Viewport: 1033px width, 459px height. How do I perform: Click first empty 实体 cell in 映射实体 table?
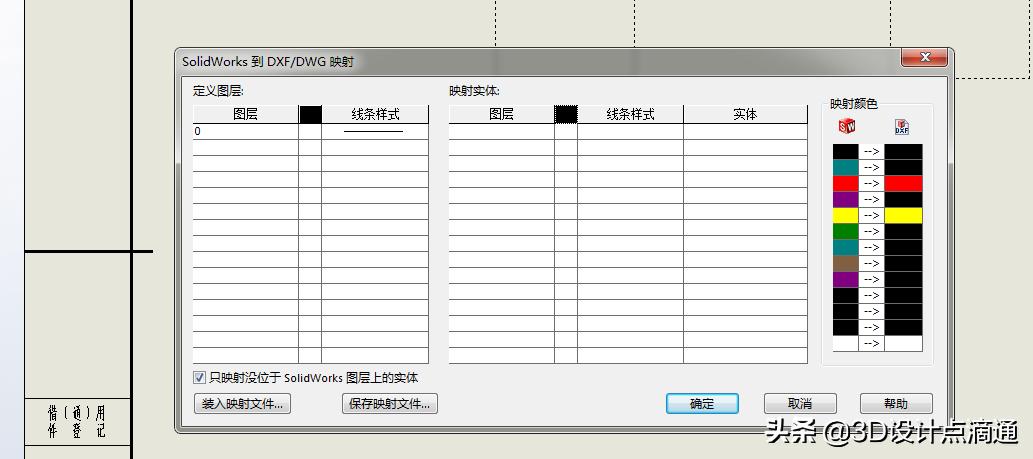(745, 132)
